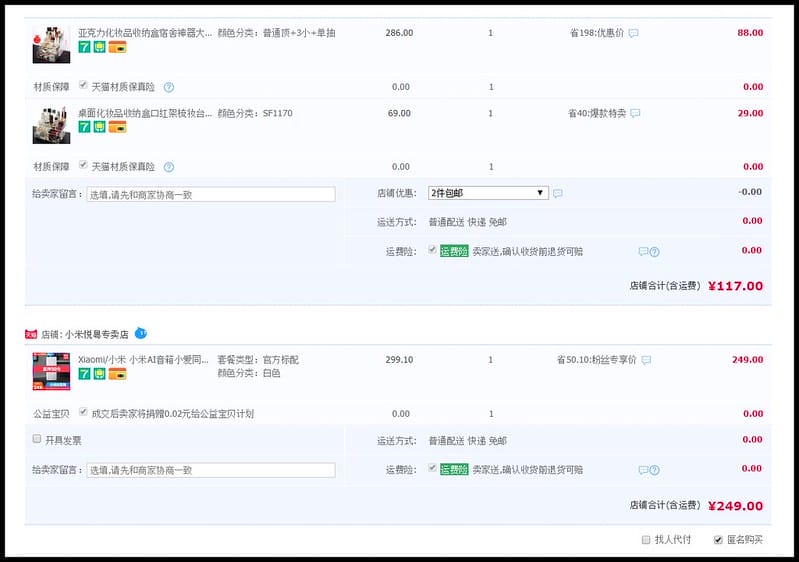Click the comment bubble next to 省40:爆款特卖
799x562 pixels.
(635, 113)
